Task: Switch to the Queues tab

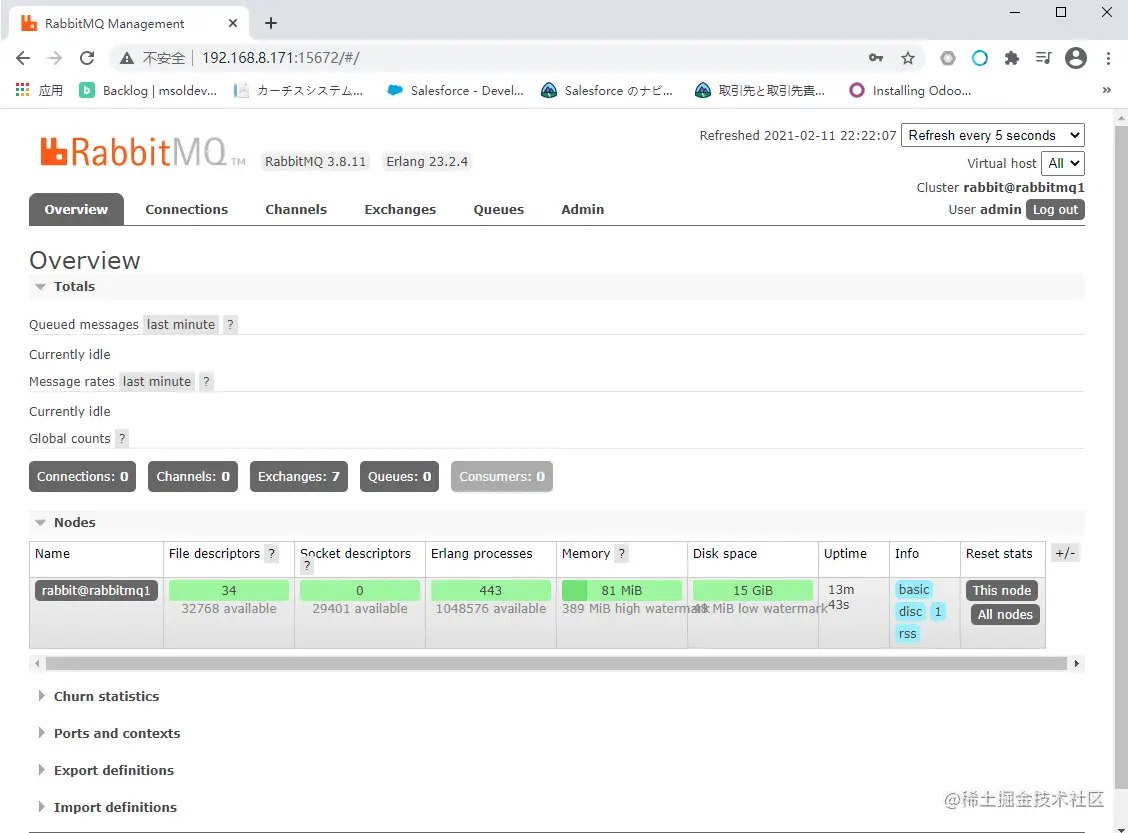Action: (499, 209)
